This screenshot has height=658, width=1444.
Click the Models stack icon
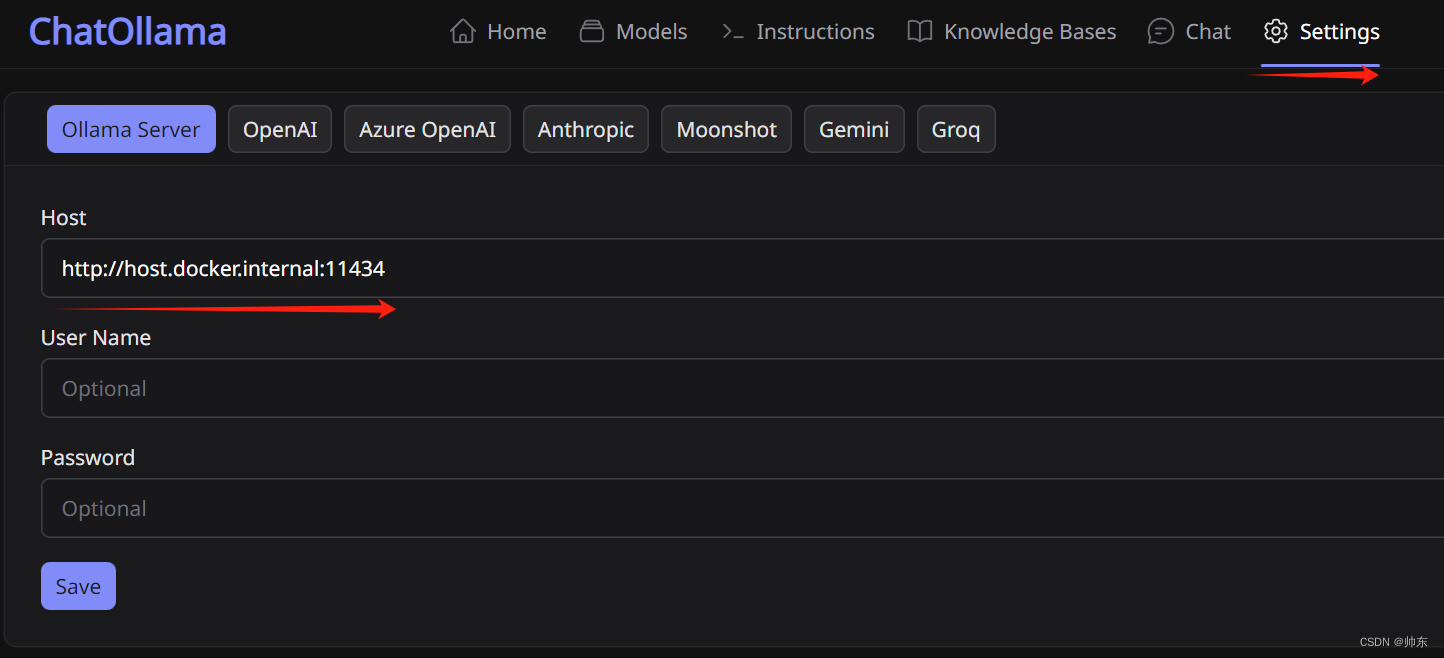point(592,32)
